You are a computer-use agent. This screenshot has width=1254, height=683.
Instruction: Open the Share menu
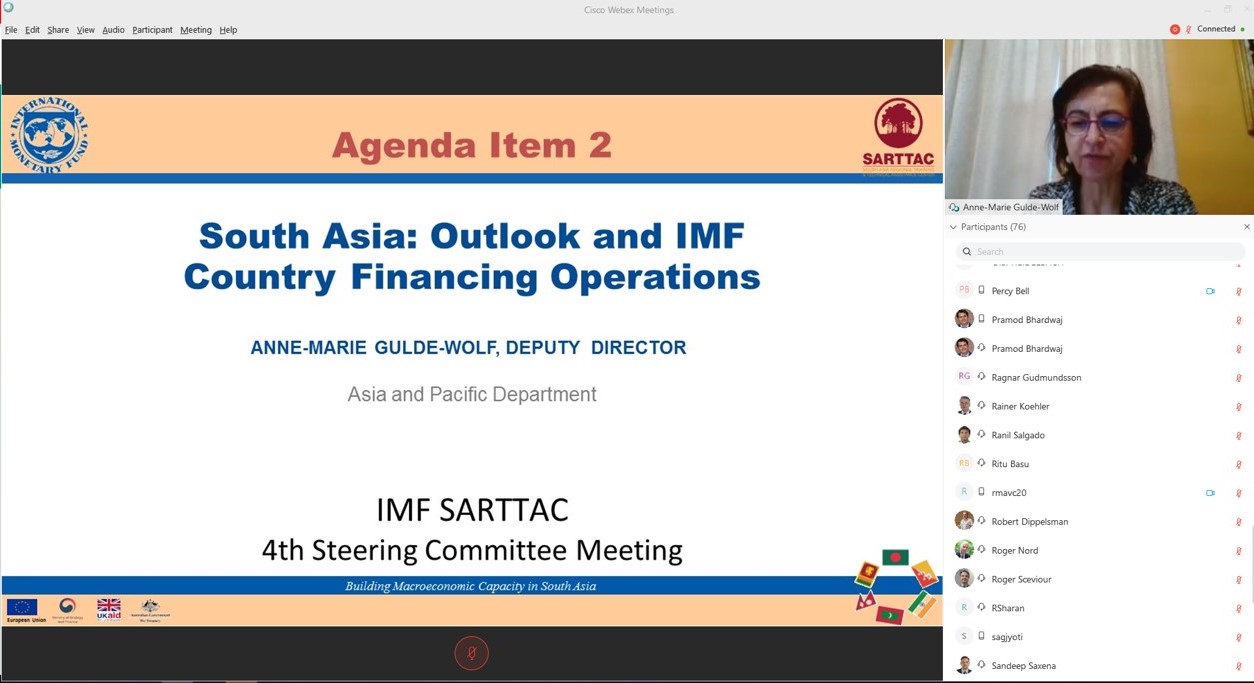58,30
